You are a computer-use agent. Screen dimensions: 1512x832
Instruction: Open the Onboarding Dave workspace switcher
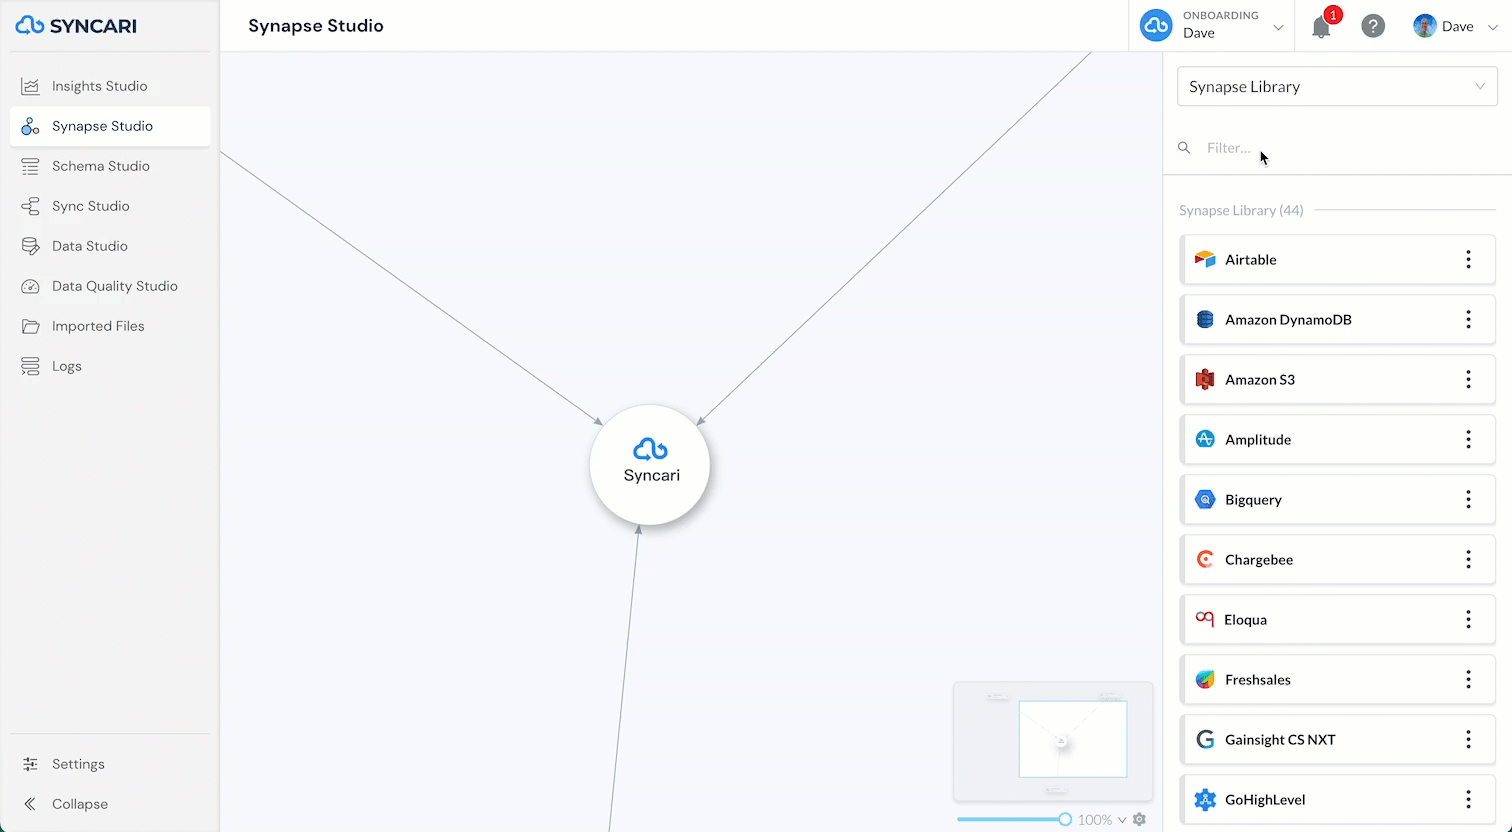1214,26
